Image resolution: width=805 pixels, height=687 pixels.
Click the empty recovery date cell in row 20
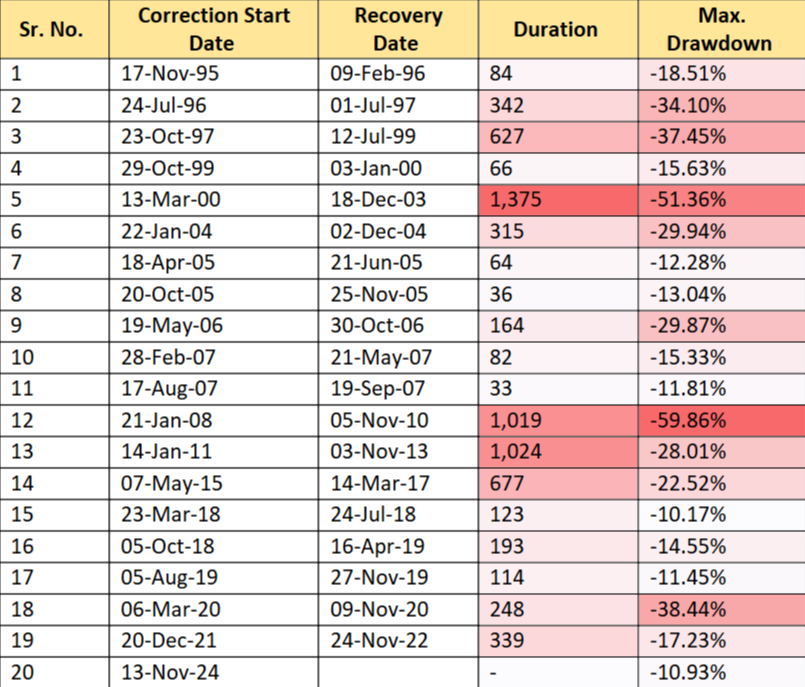[x=396, y=673]
